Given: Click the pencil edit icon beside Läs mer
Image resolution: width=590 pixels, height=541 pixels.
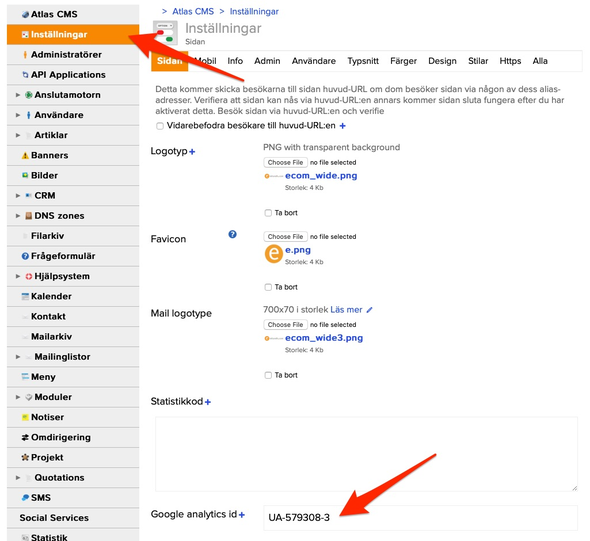Looking at the screenshot, I should click(370, 310).
